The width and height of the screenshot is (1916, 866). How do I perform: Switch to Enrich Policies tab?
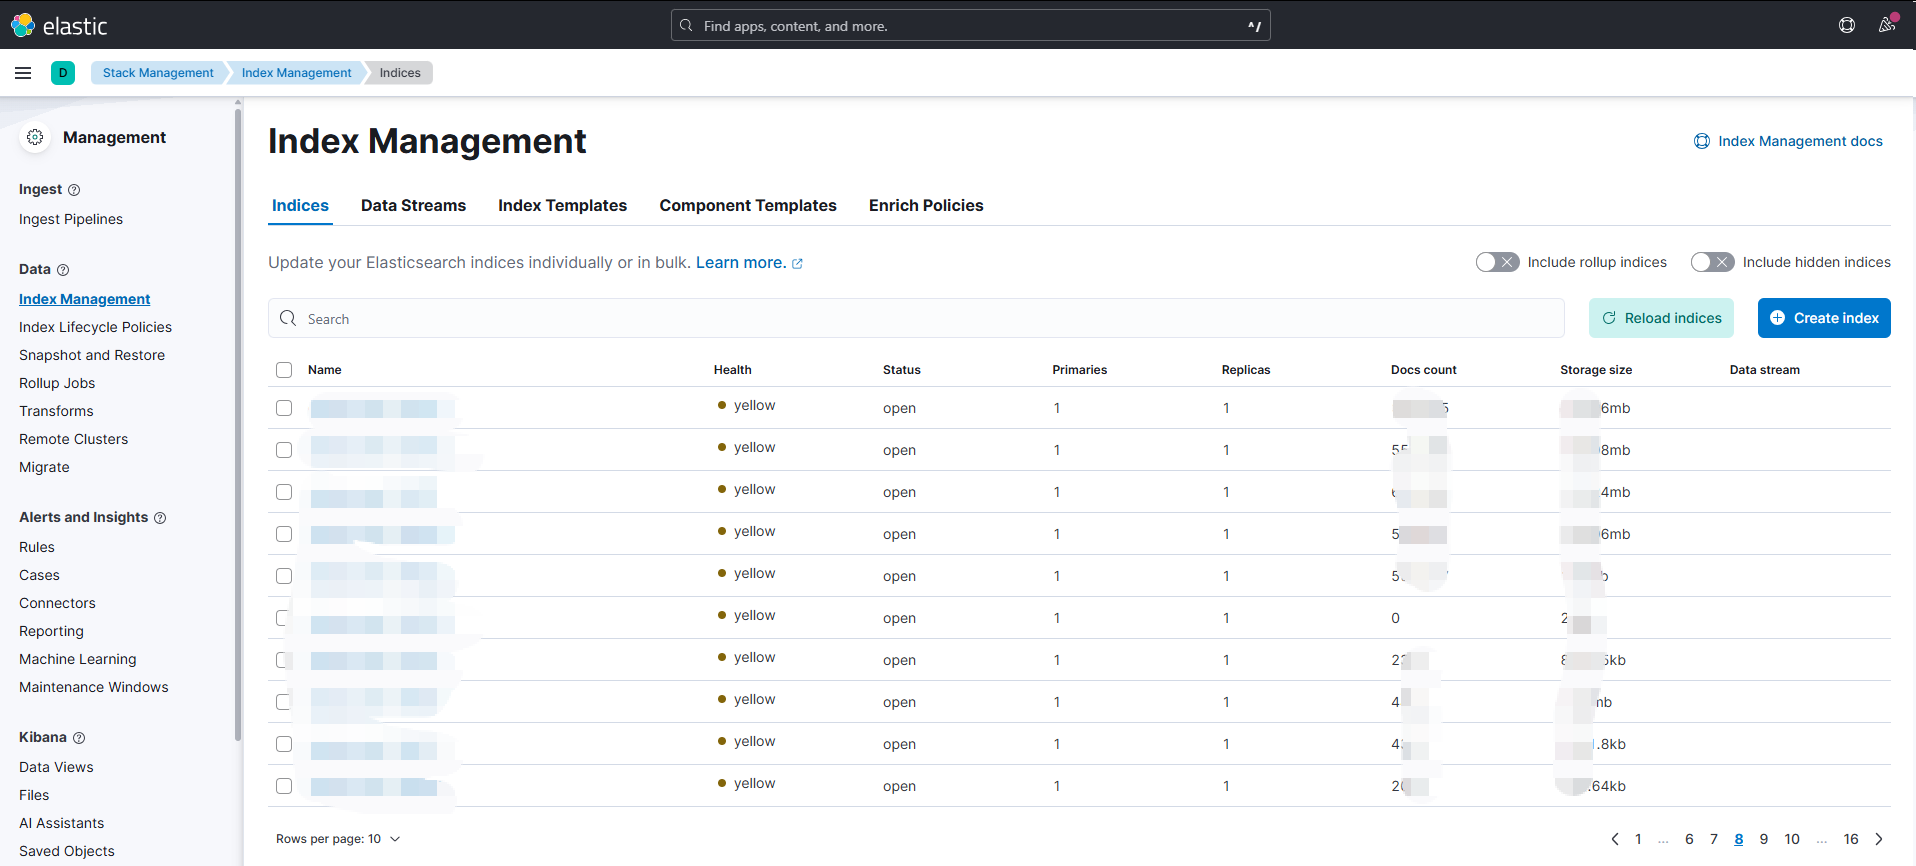tap(926, 205)
